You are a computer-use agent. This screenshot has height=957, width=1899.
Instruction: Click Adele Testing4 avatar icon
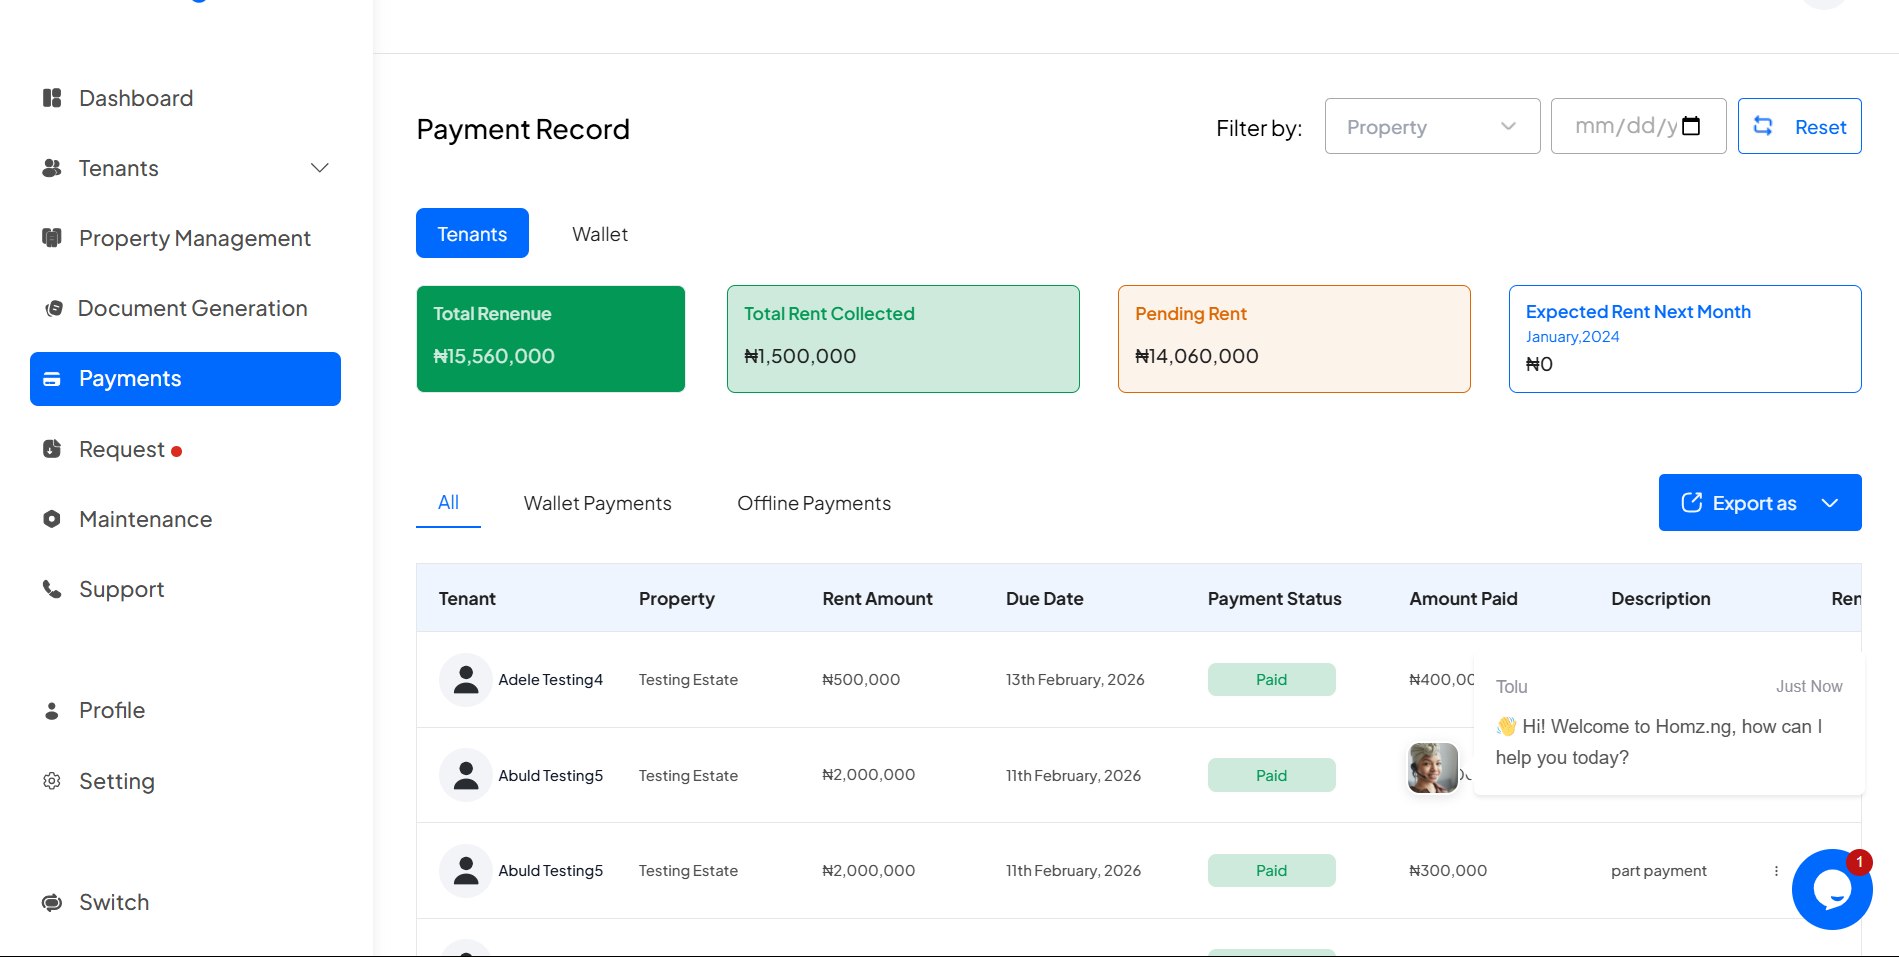tap(466, 680)
